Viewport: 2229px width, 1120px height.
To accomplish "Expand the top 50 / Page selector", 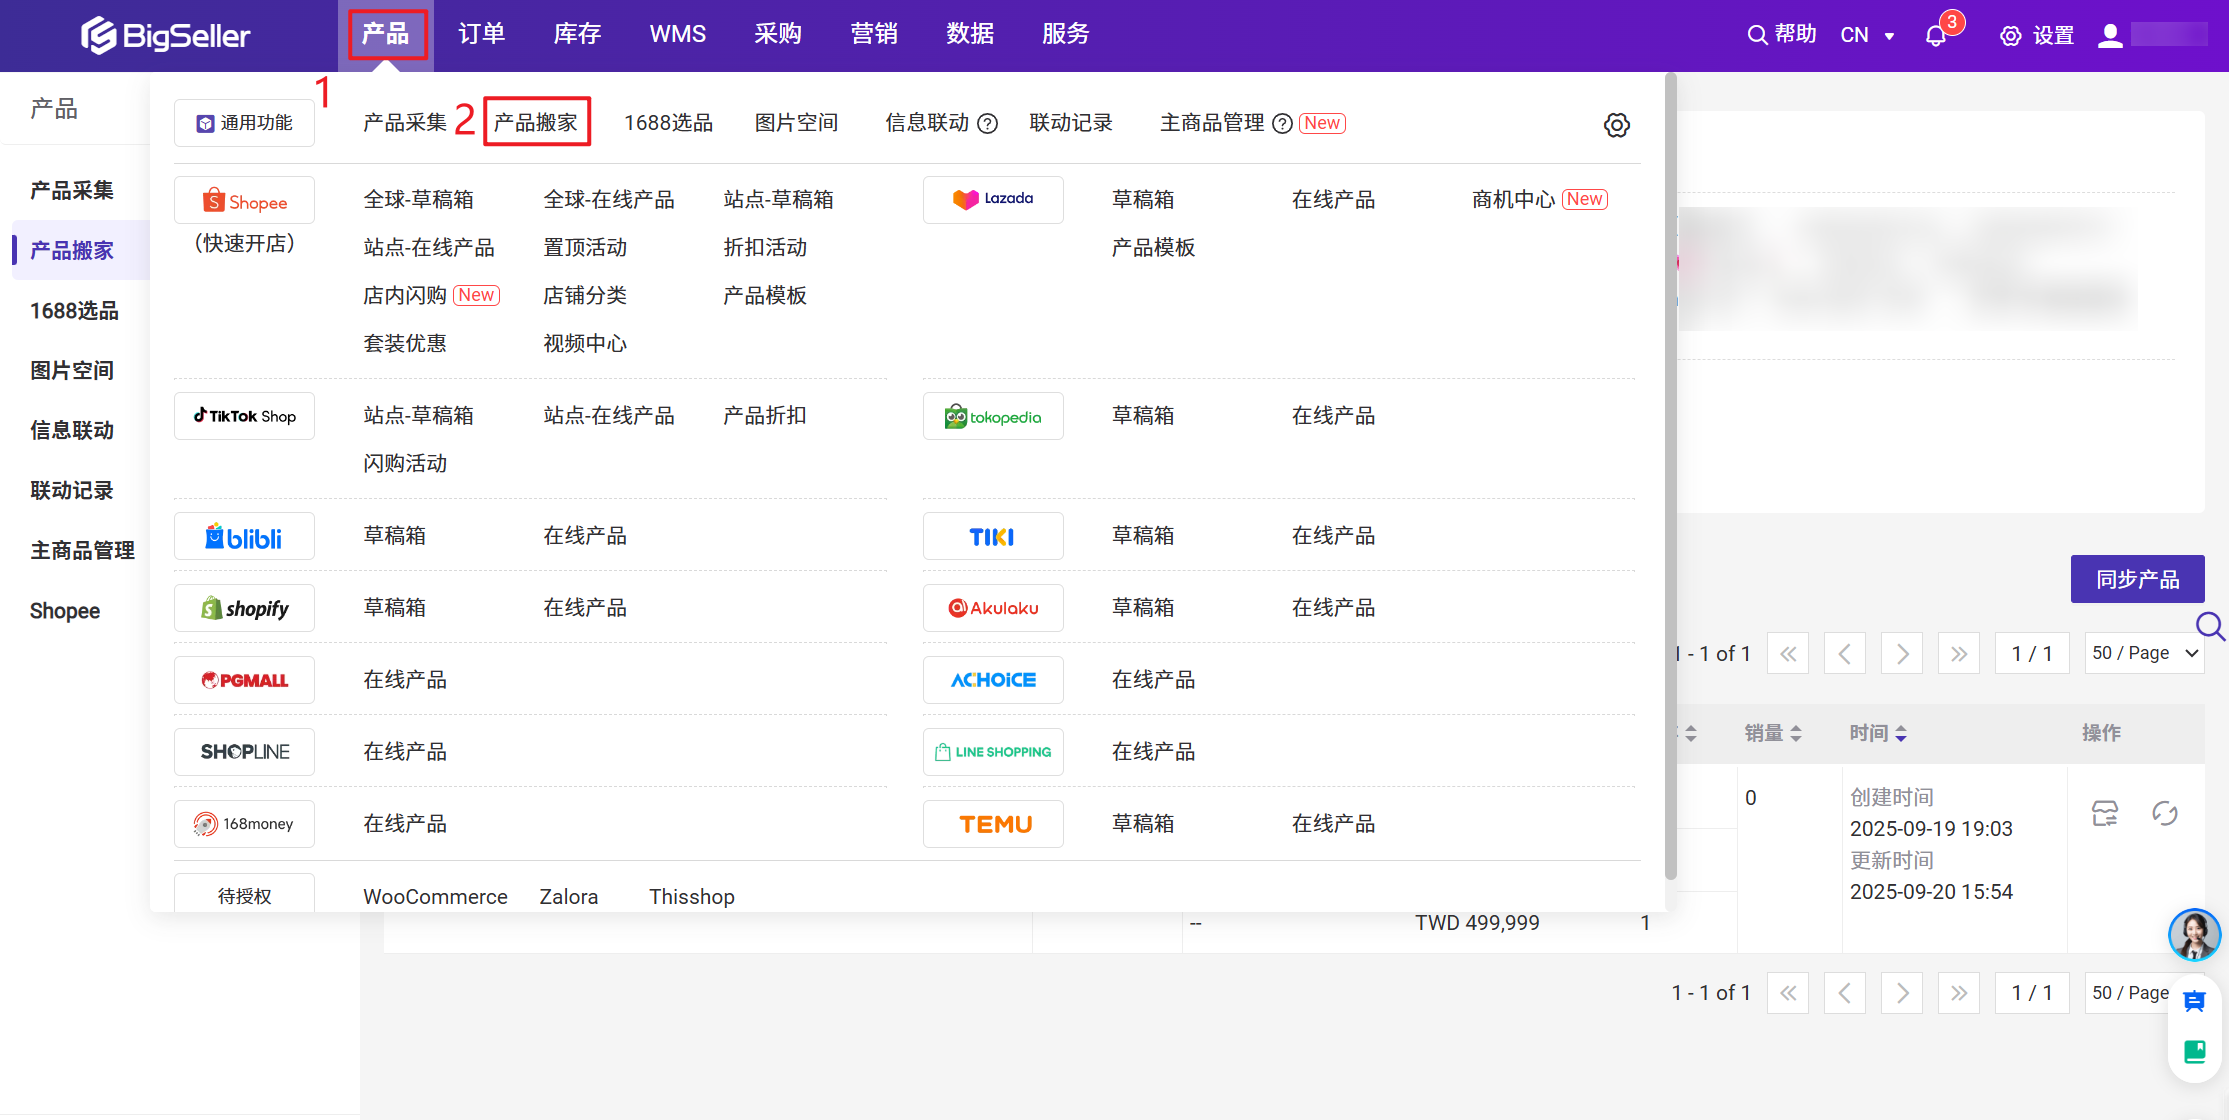I will tap(2144, 653).
